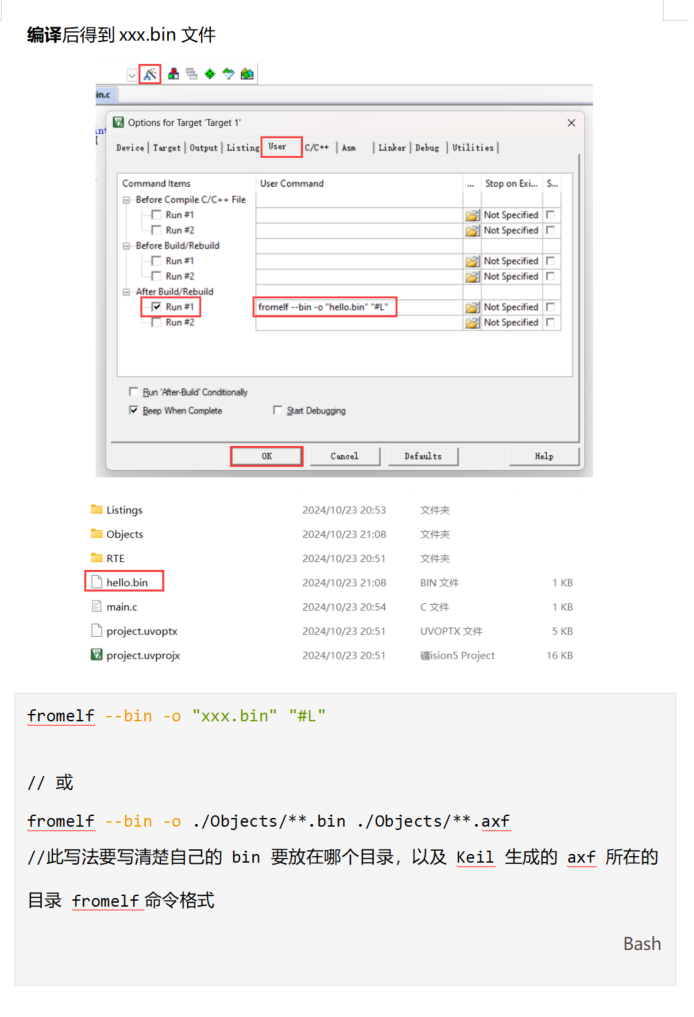This screenshot has height=1017, width=694.
Task: Select the hello.bin file
Action: point(126,582)
